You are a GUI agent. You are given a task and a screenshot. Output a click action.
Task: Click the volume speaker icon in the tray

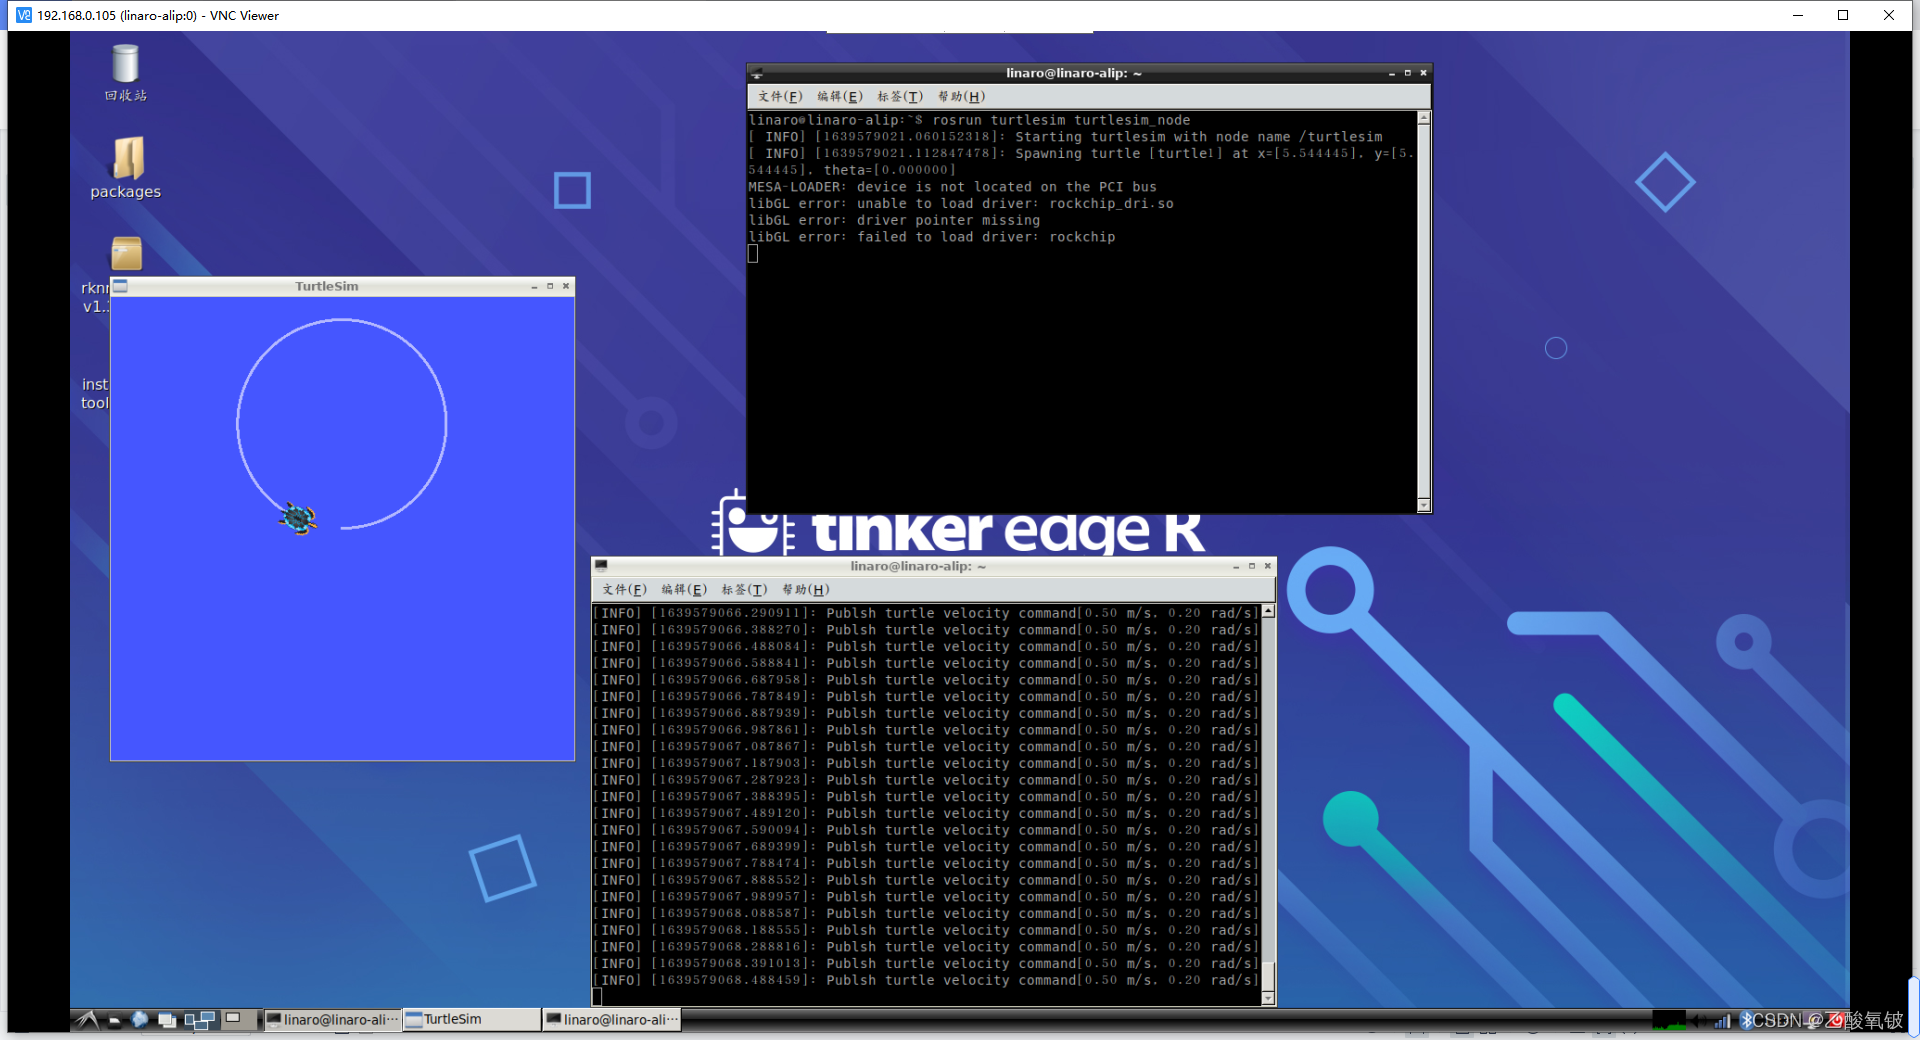click(x=1698, y=1020)
